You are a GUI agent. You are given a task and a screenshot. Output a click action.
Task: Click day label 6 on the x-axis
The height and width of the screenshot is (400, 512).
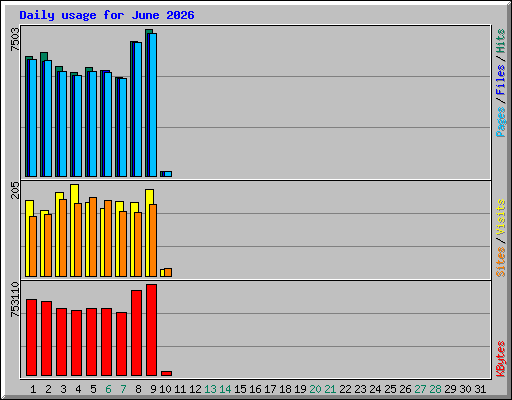click(108, 389)
